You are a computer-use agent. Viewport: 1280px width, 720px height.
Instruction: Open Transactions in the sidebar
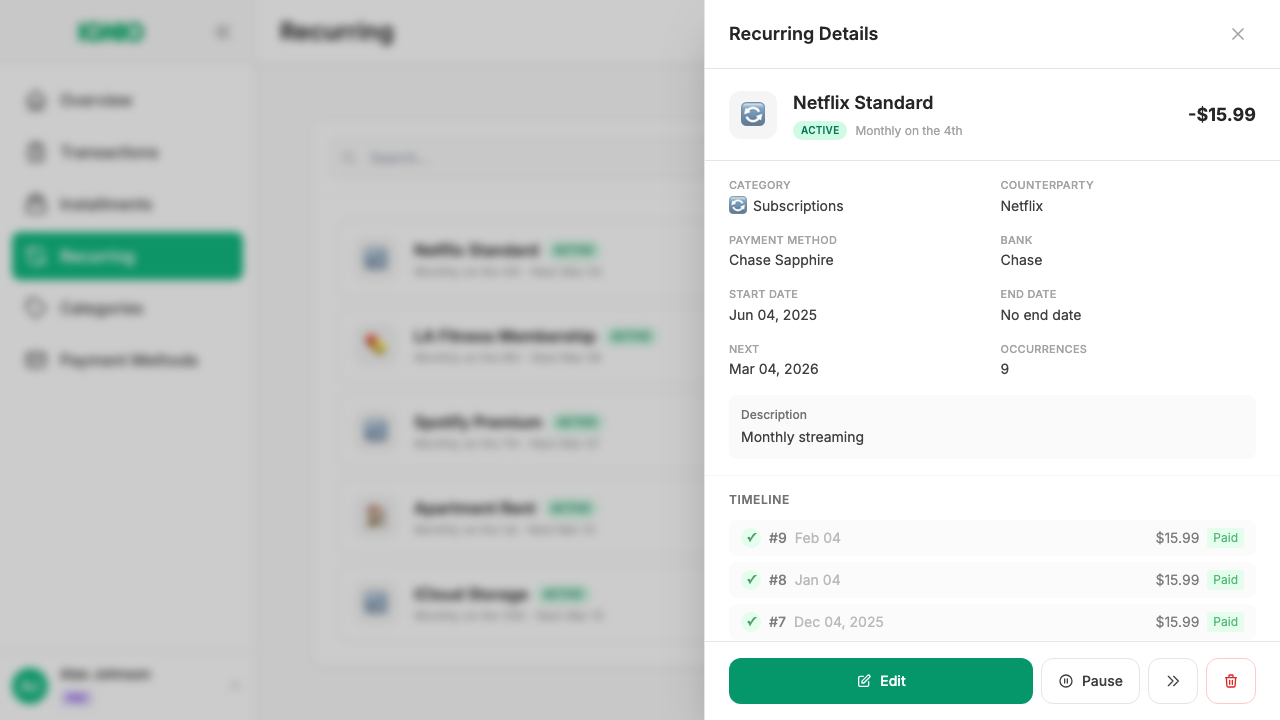[127, 152]
